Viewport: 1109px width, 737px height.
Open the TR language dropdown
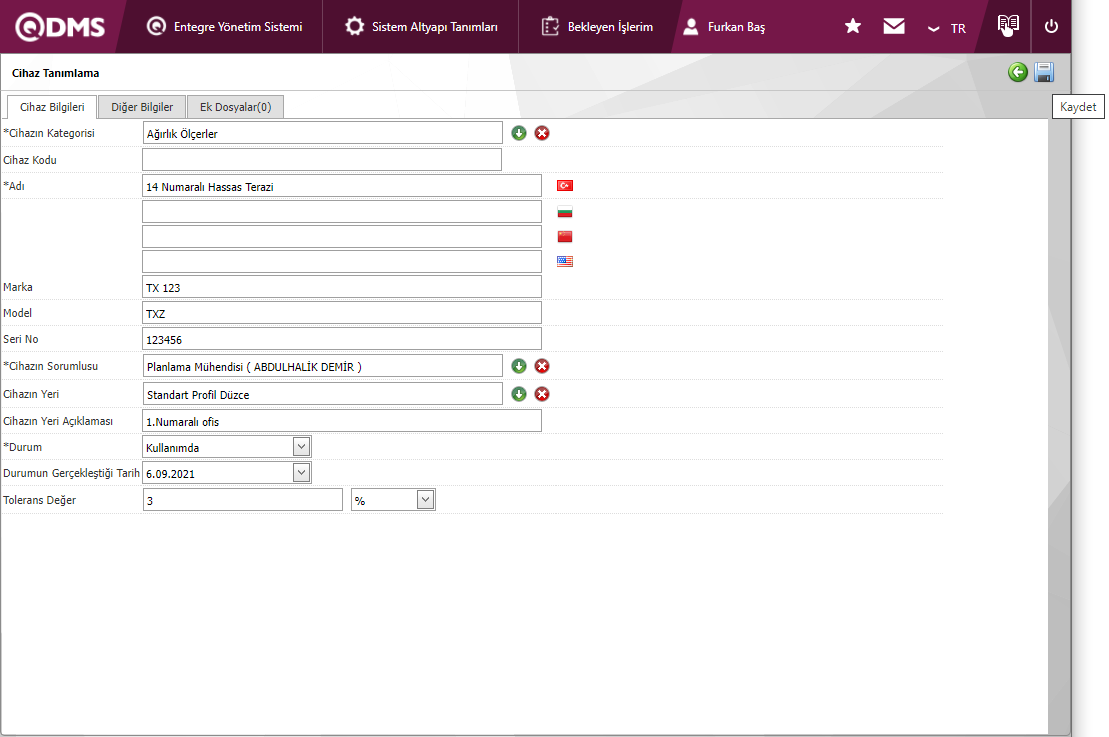[x=946, y=28]
